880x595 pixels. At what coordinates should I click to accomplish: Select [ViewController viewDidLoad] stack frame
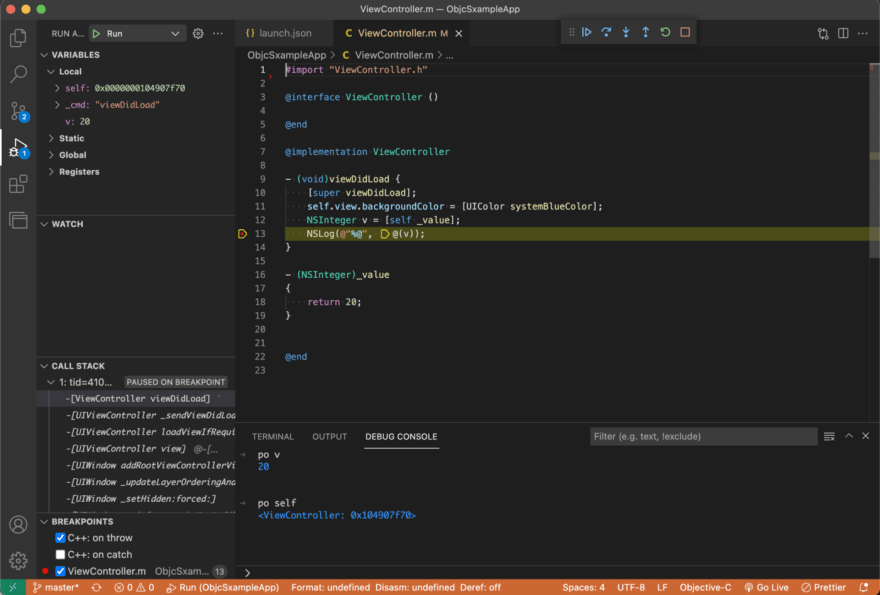tap(136, 399)
